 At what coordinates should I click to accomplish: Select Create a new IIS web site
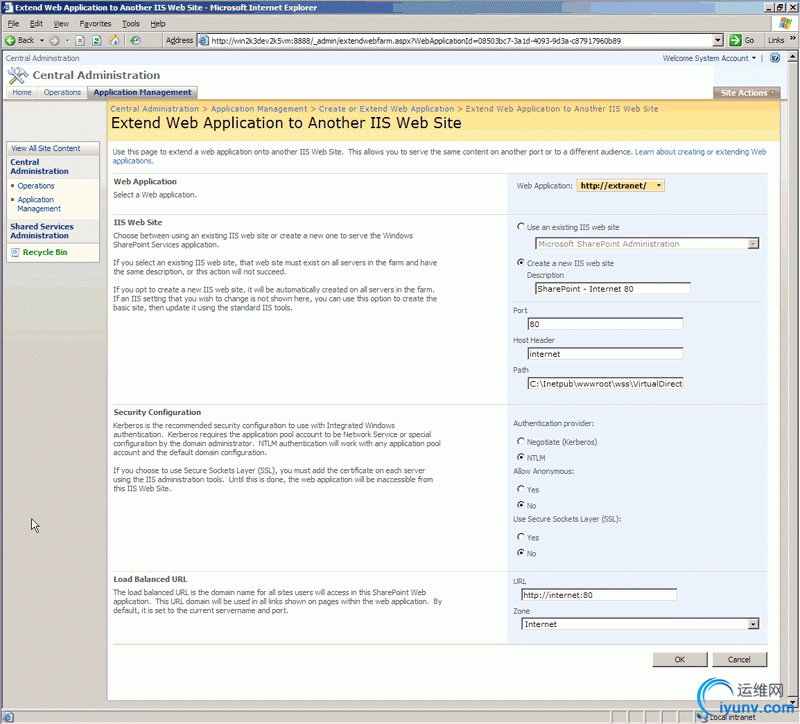pyautogui.click(x=520, y=262)
